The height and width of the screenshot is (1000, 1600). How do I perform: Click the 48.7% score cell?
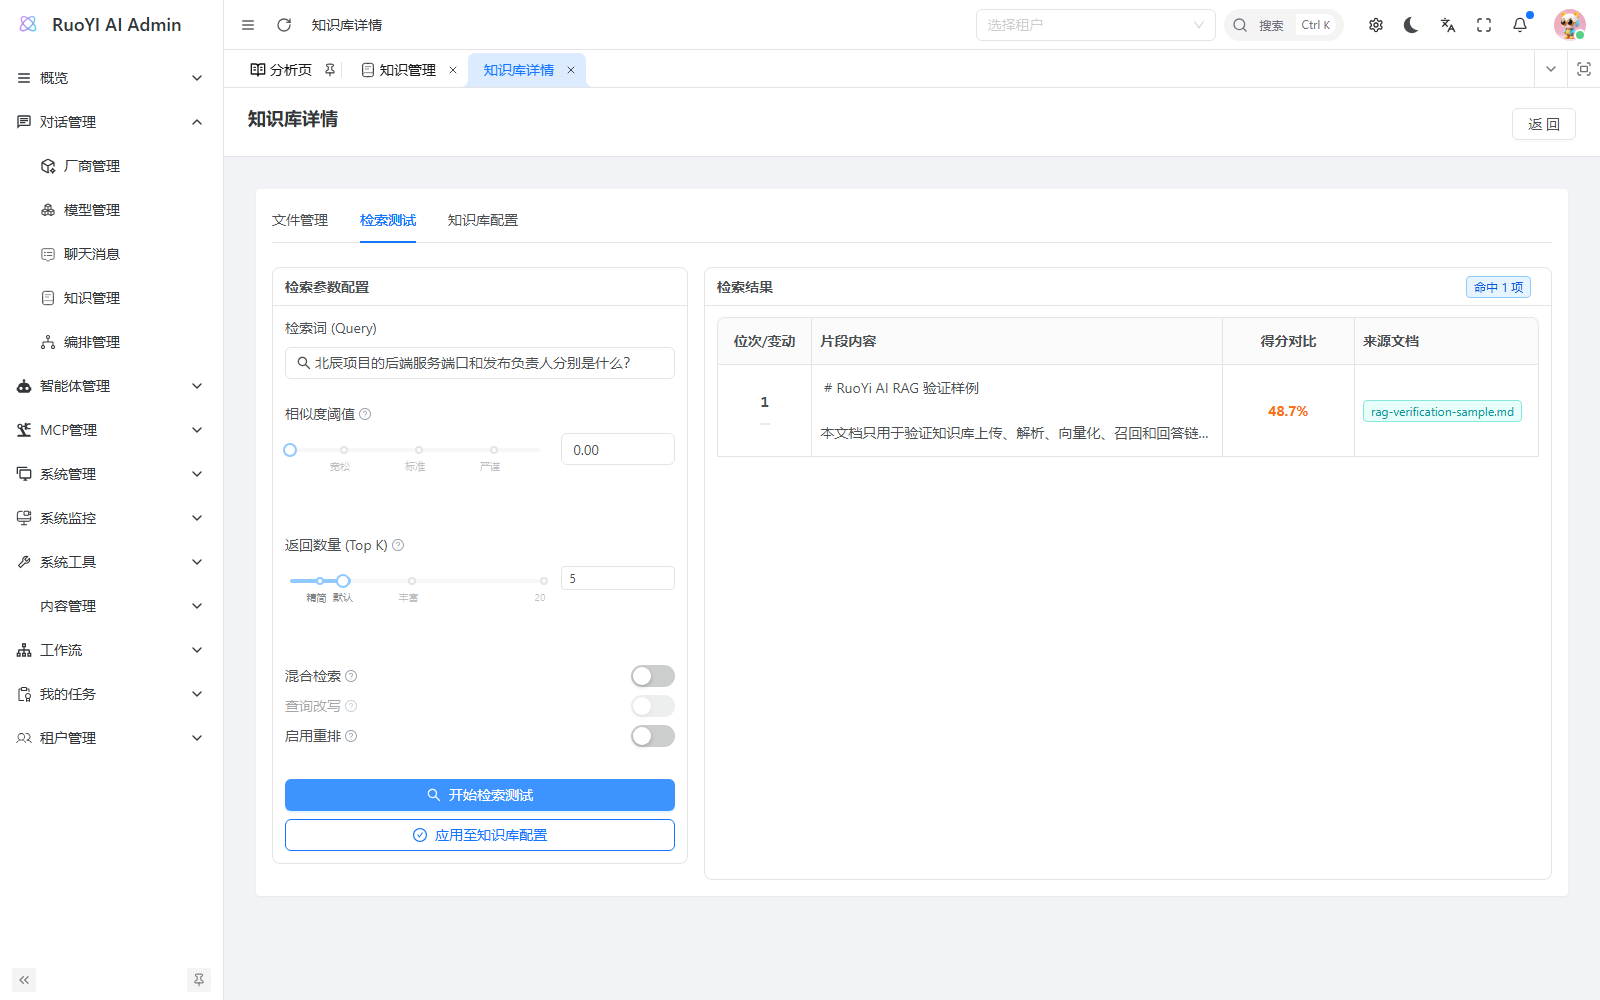(x=1288, y=411)
